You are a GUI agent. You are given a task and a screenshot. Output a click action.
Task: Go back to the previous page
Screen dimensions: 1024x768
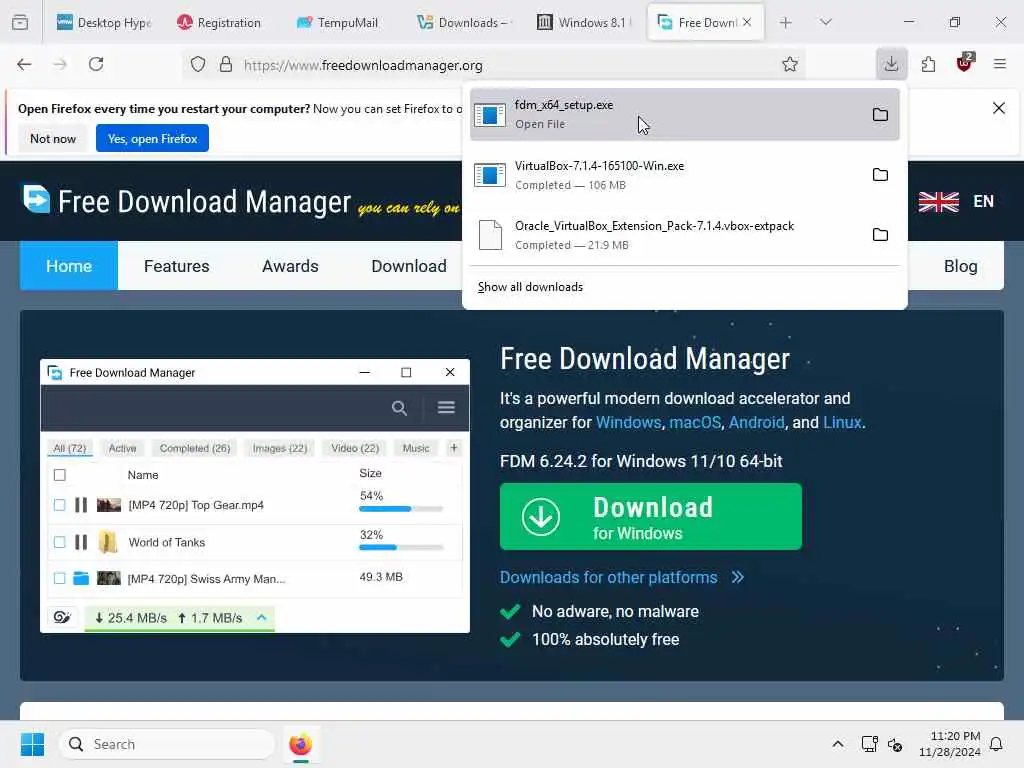[x=24, y=64]
